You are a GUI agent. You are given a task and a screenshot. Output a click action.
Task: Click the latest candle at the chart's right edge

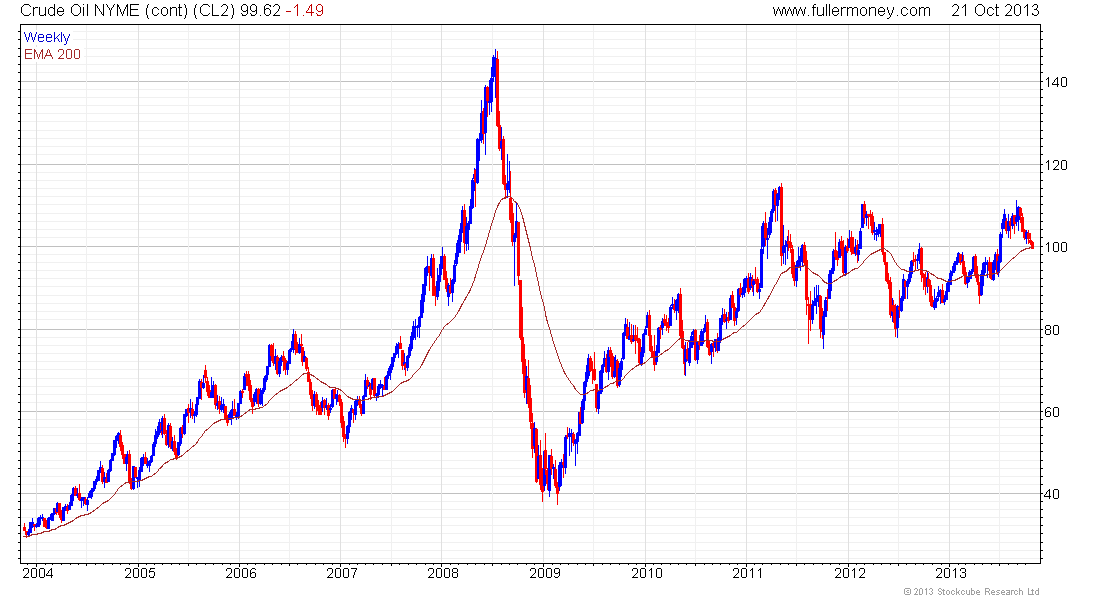[1033, 244]
